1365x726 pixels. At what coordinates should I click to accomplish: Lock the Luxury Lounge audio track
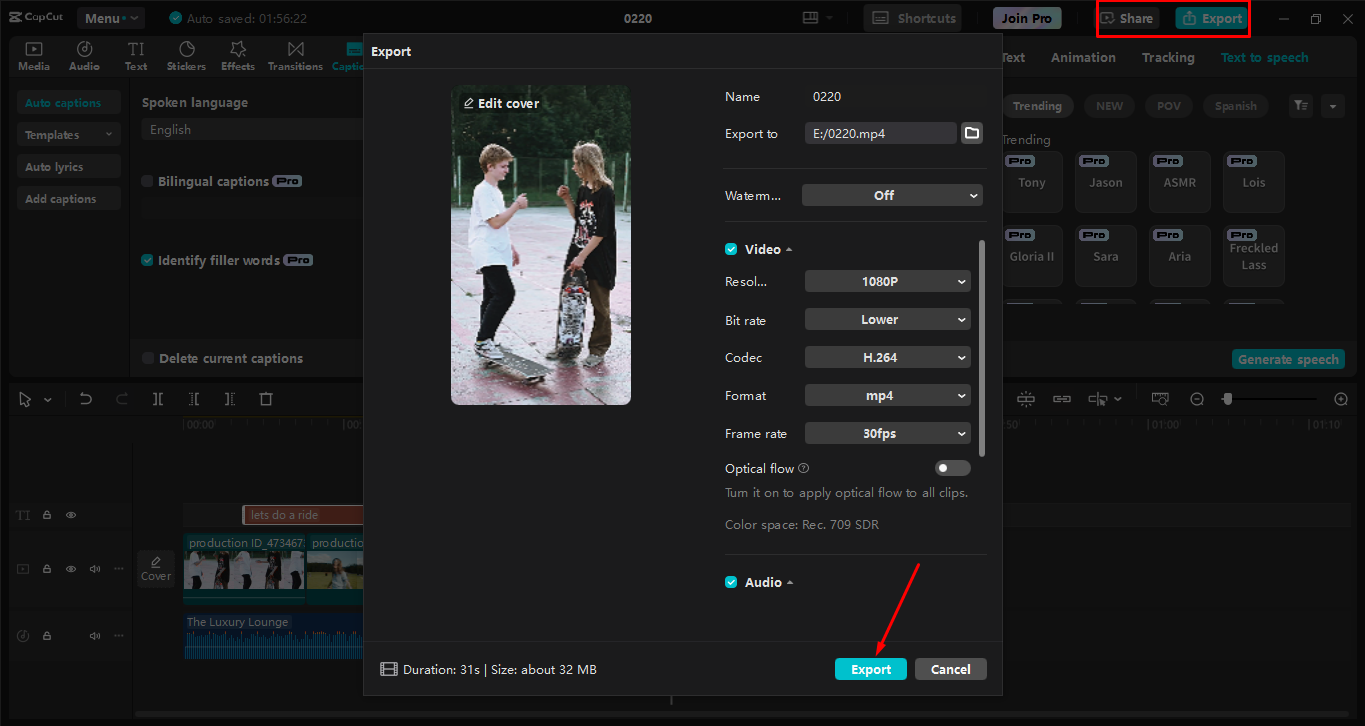tap(47, 636)
